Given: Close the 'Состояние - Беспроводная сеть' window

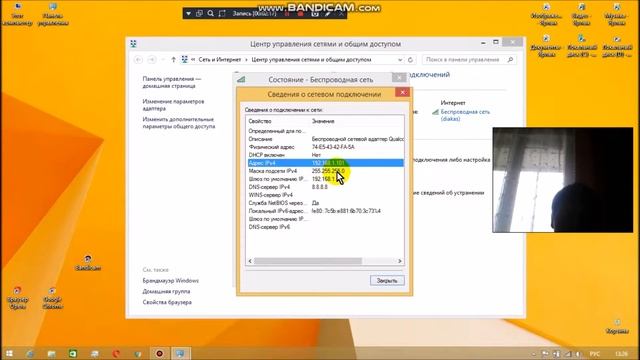Looking at the screenshot, I should coord(399,77).
